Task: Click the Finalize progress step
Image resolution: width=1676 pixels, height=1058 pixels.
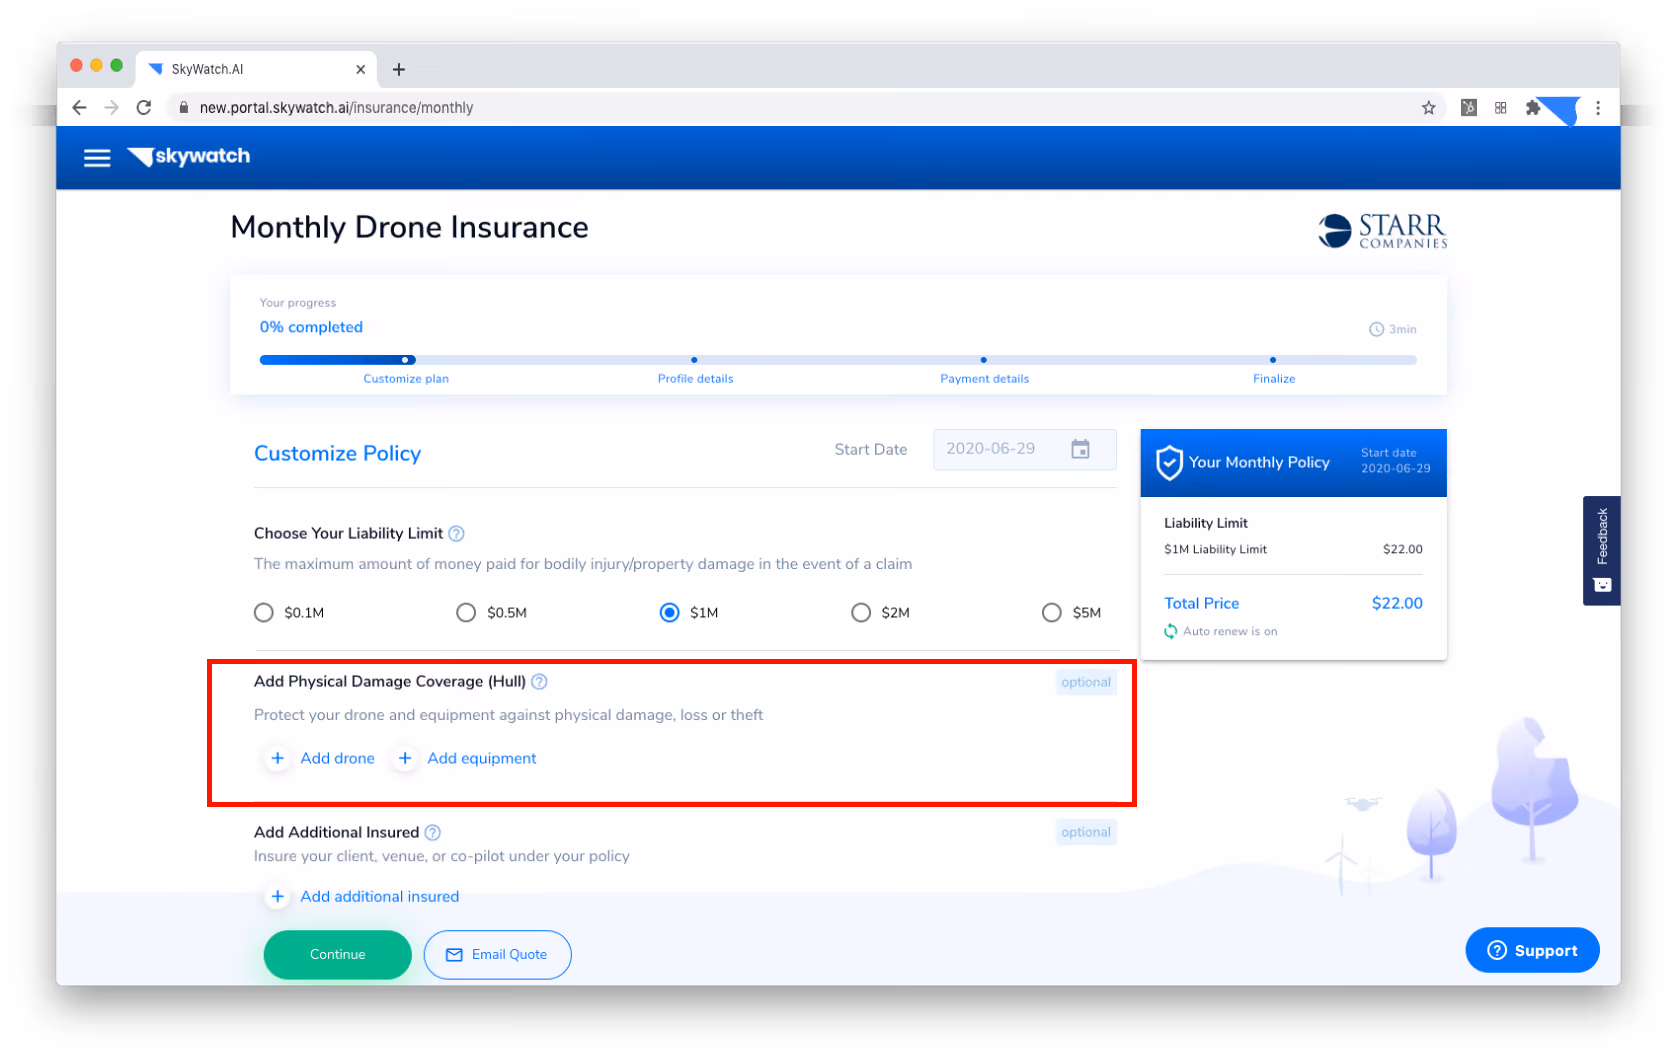Action: pos(1274,379)
